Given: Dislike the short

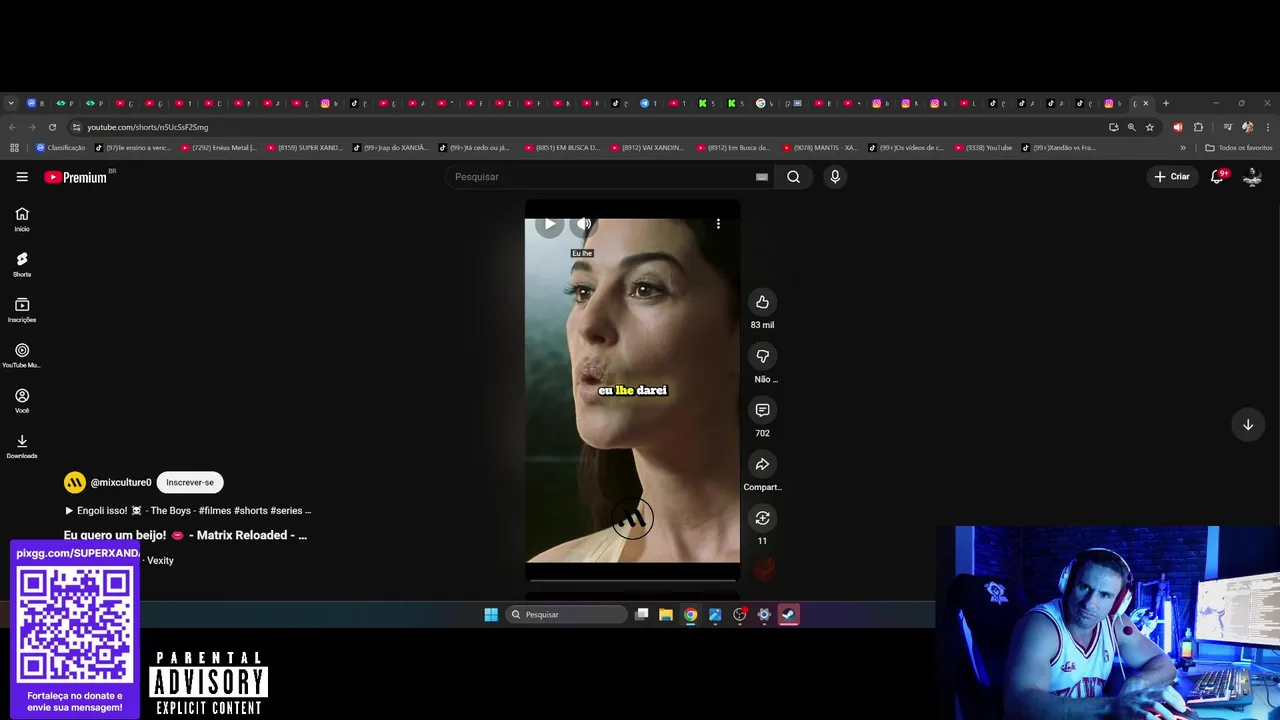Looking at the screenshot, I should point(762,356).
